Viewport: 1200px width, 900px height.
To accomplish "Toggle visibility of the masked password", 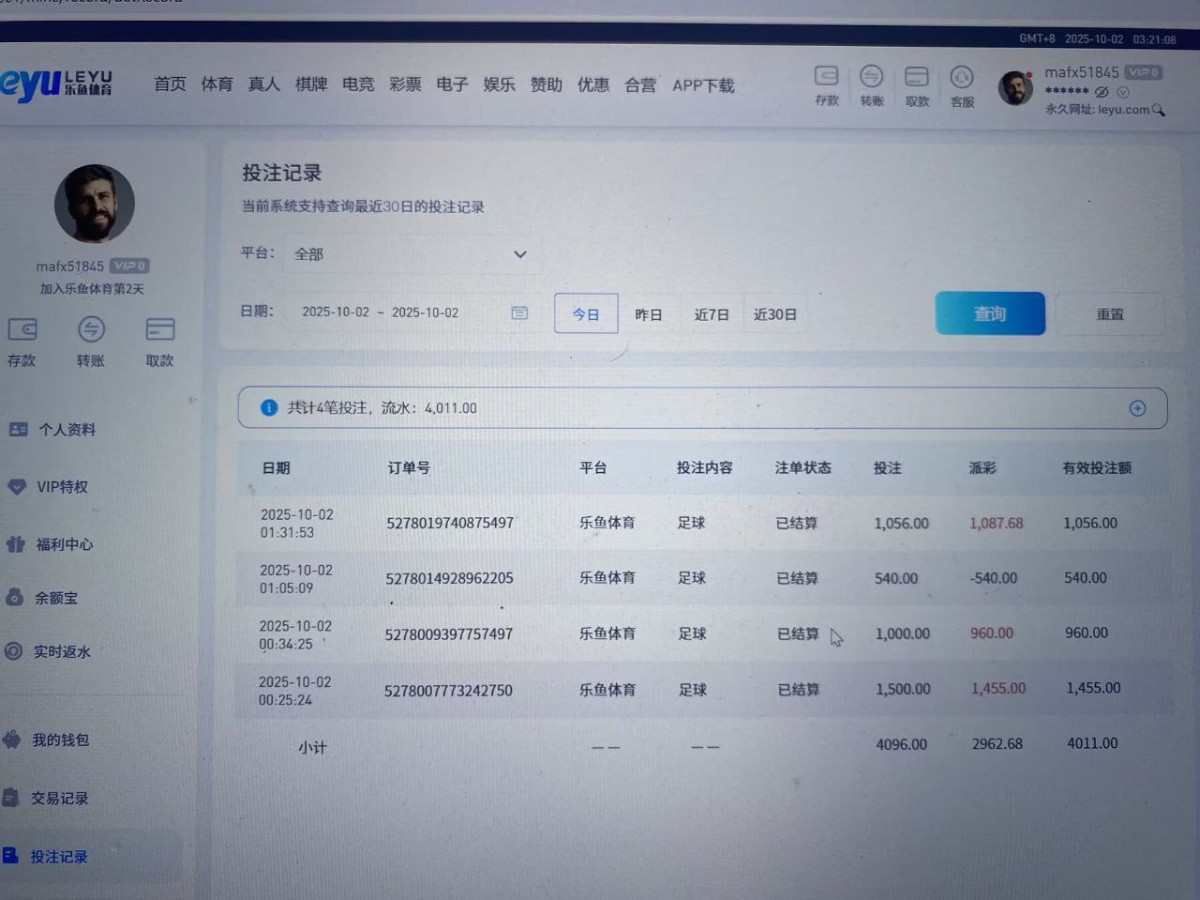I will 1100,92.
